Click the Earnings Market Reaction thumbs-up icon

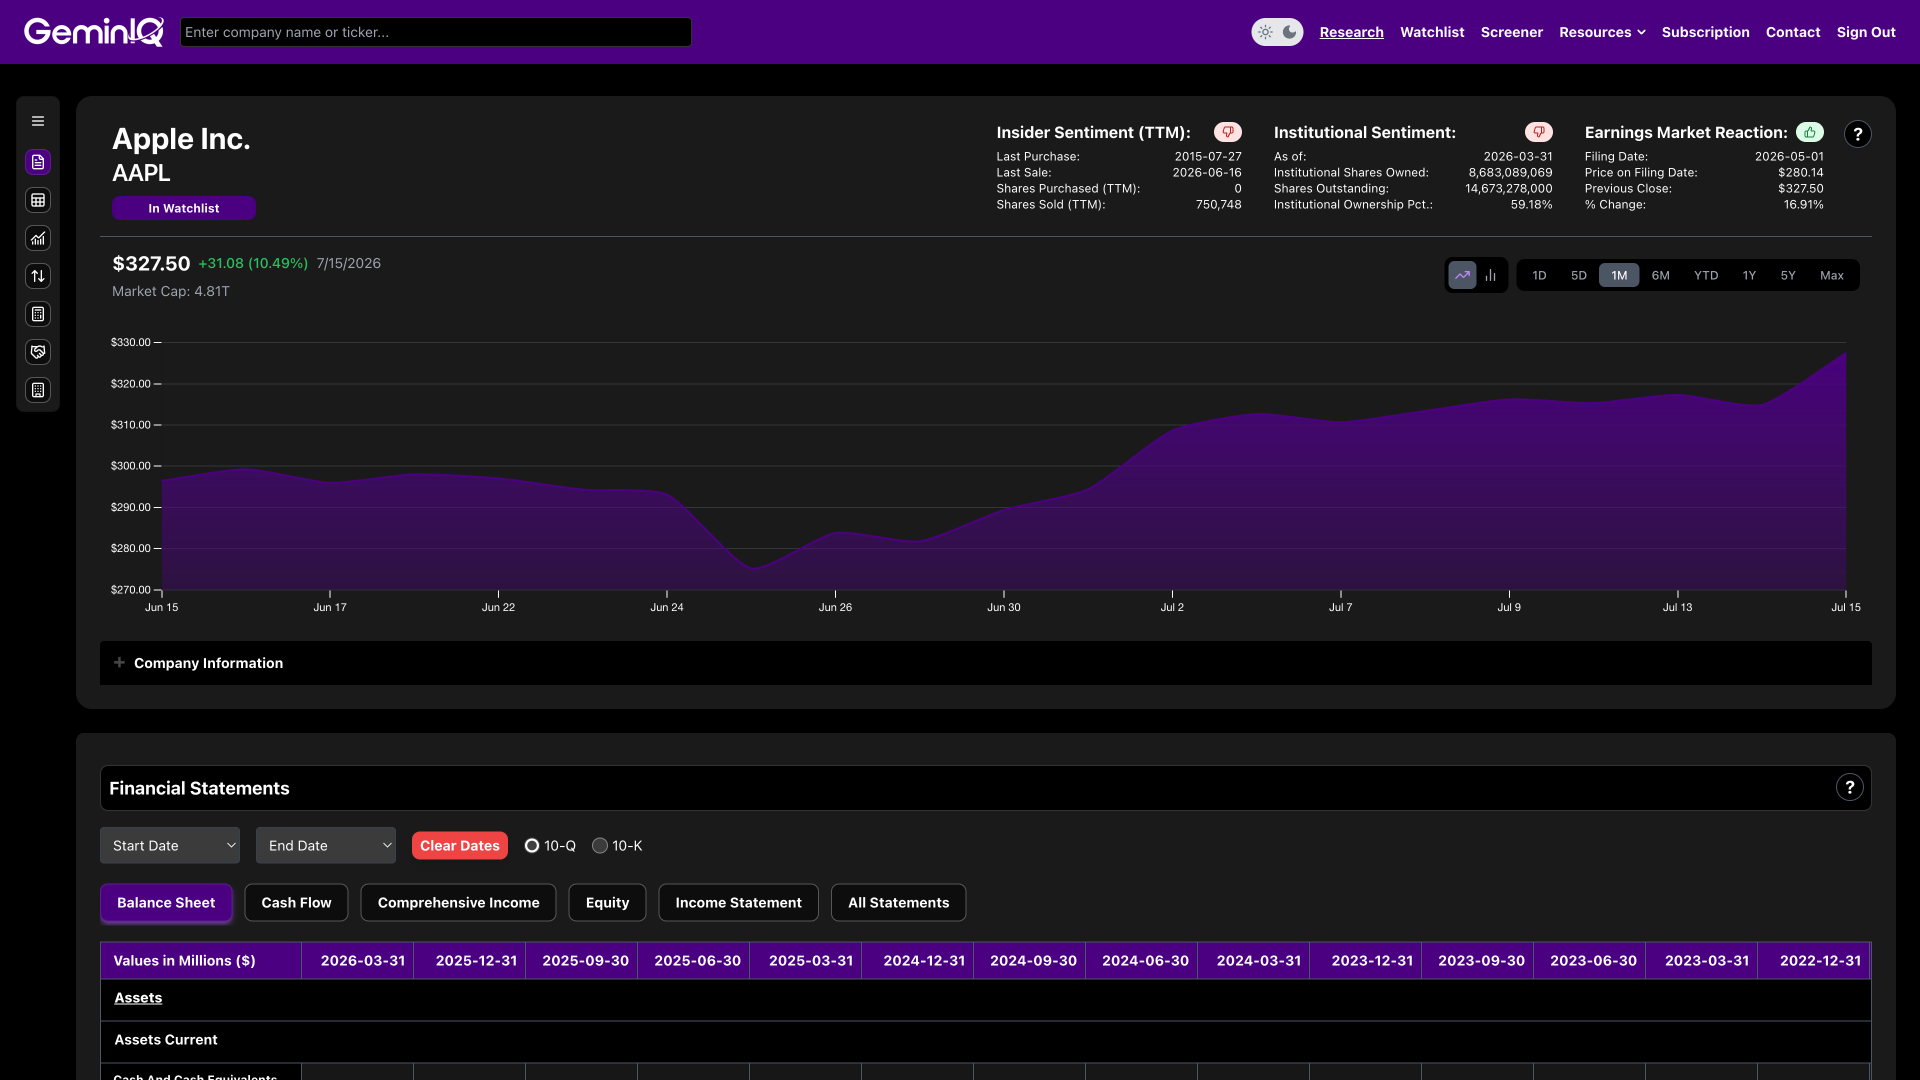[x=1810, y=132]
